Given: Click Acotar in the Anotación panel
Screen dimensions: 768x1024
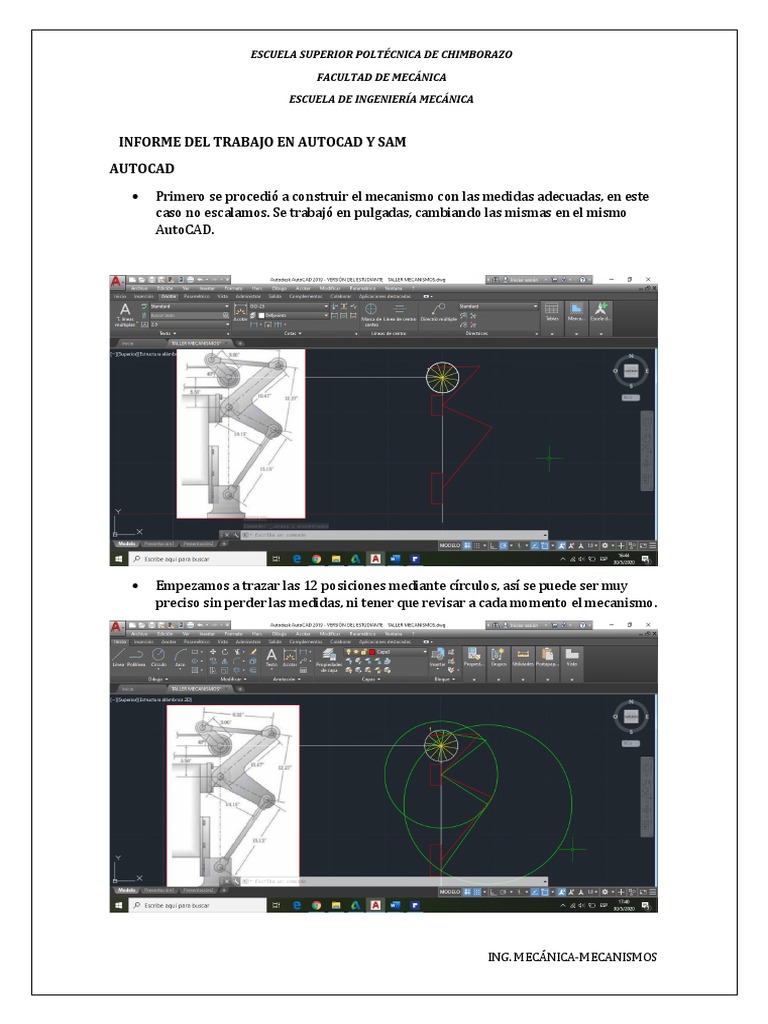Looking at the screenshot, I should pyautogui.click(x=289, y=656).
